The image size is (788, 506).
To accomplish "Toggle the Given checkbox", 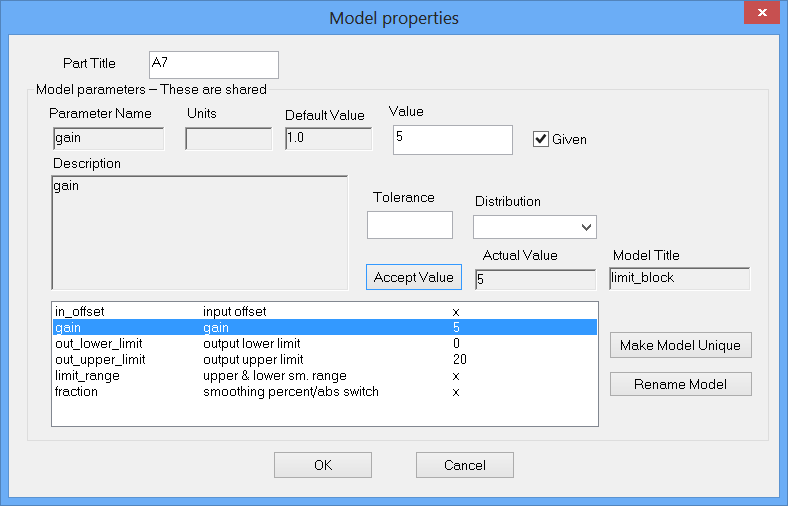I will 541,139.
